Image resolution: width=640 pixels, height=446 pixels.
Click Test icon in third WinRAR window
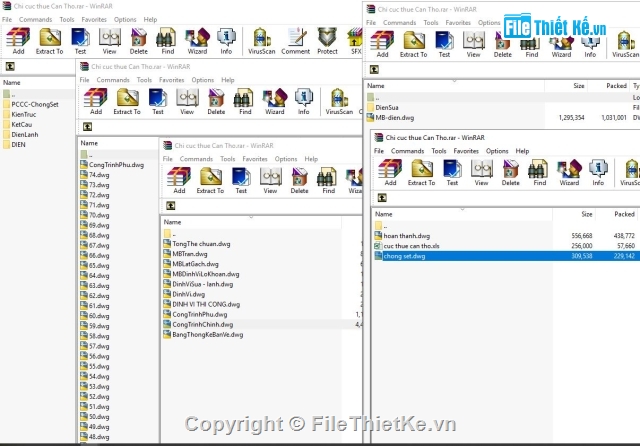241,180
